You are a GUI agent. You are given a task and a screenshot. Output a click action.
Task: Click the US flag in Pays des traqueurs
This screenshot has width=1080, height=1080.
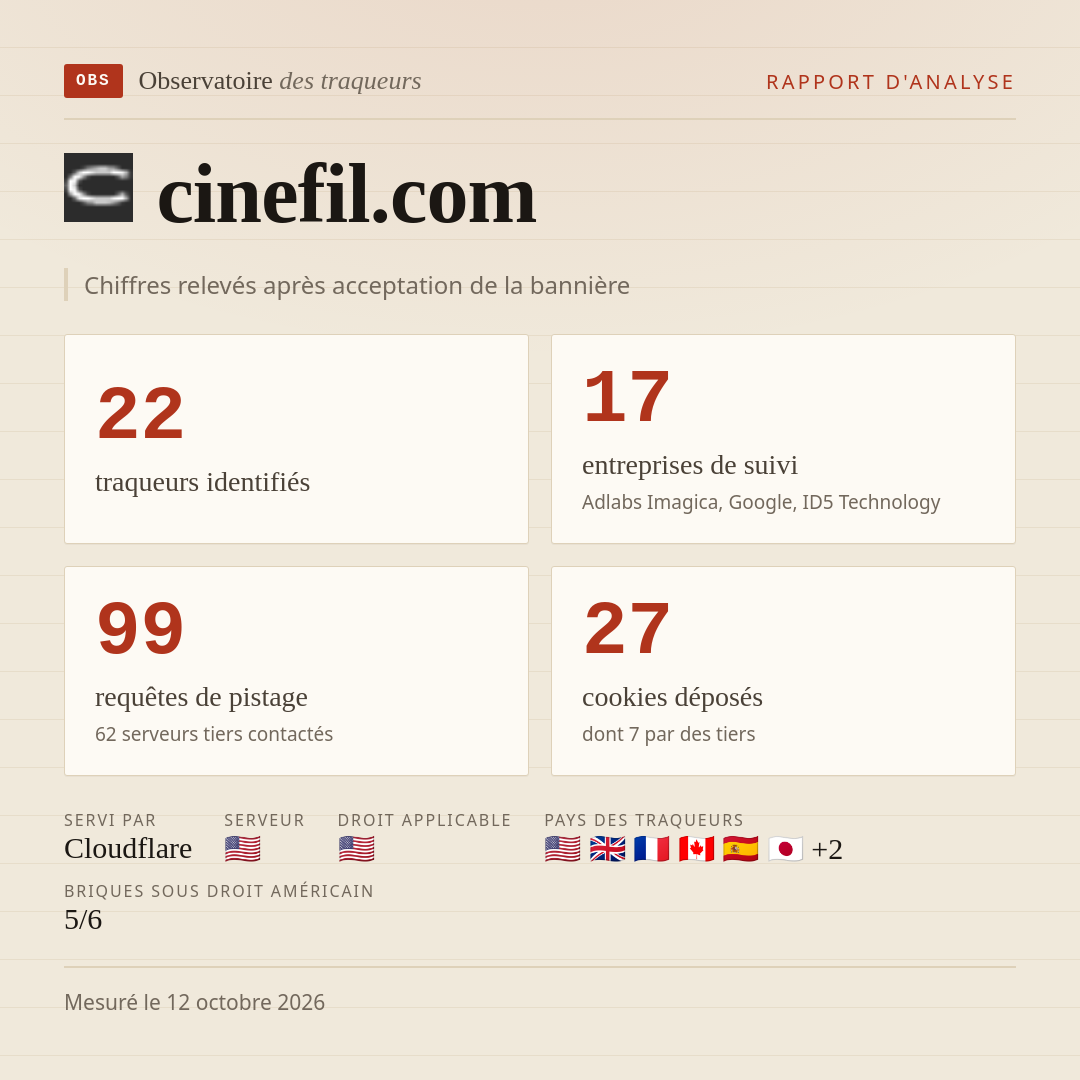(x=562, y=849)
